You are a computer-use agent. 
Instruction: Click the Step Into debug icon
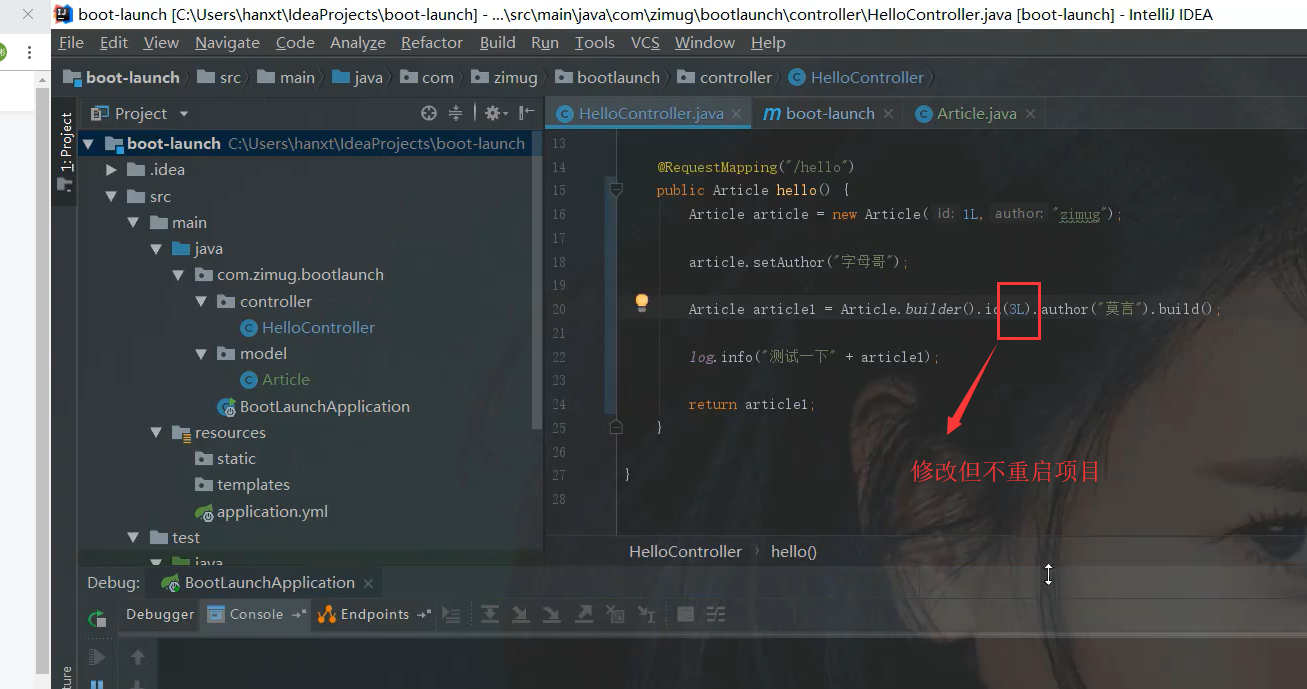(x=520, y=615)
